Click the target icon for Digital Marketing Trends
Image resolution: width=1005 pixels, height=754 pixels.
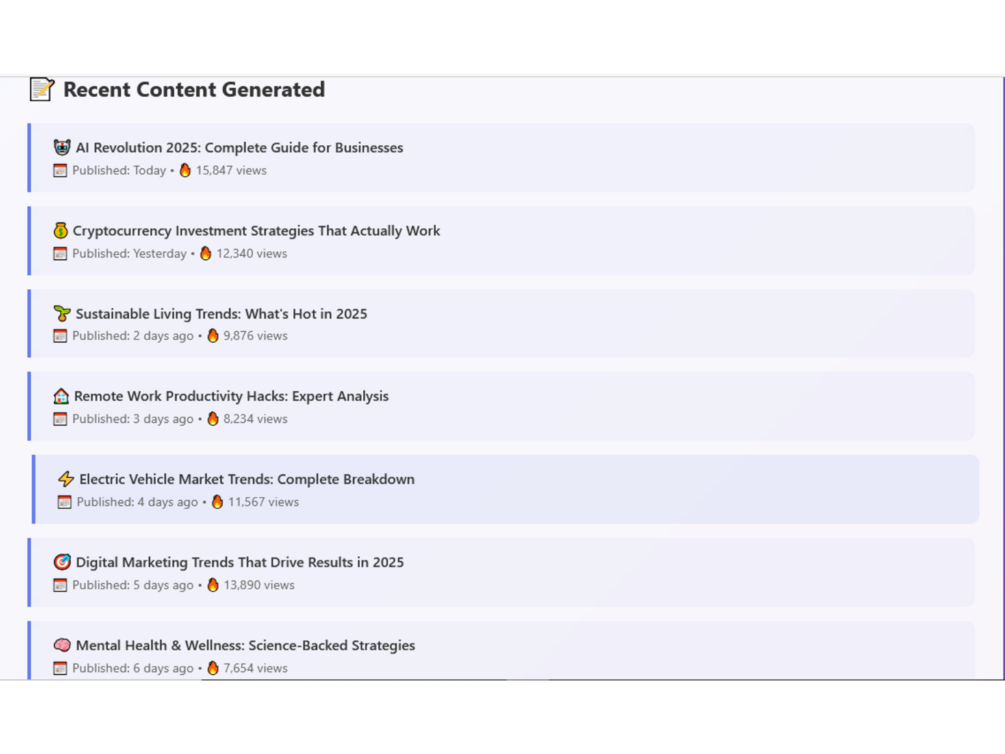tap(62, 563)
